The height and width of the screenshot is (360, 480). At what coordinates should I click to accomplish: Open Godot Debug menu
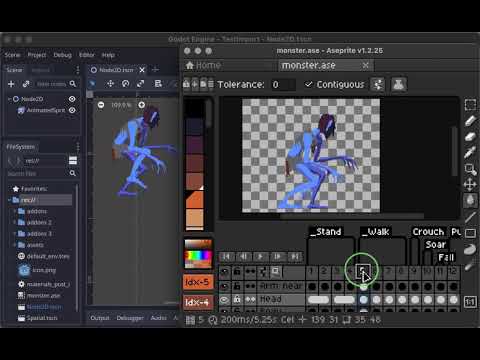62,55
